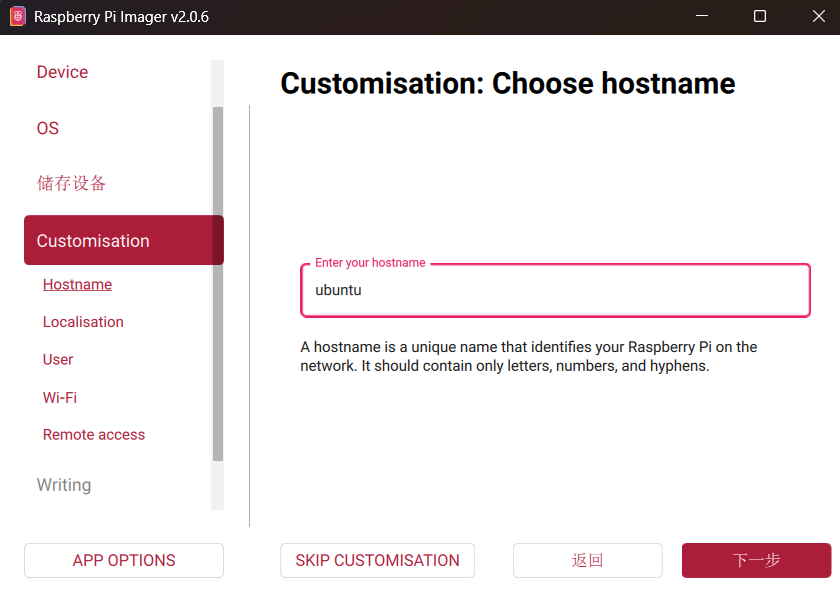Open the OS step in sidebar

click(48, 128)
